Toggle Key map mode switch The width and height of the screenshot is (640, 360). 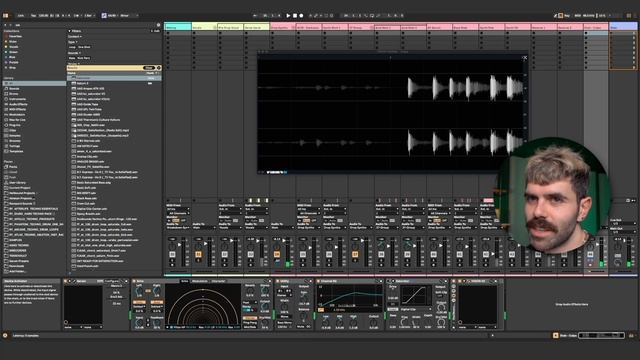click(567, 16)
